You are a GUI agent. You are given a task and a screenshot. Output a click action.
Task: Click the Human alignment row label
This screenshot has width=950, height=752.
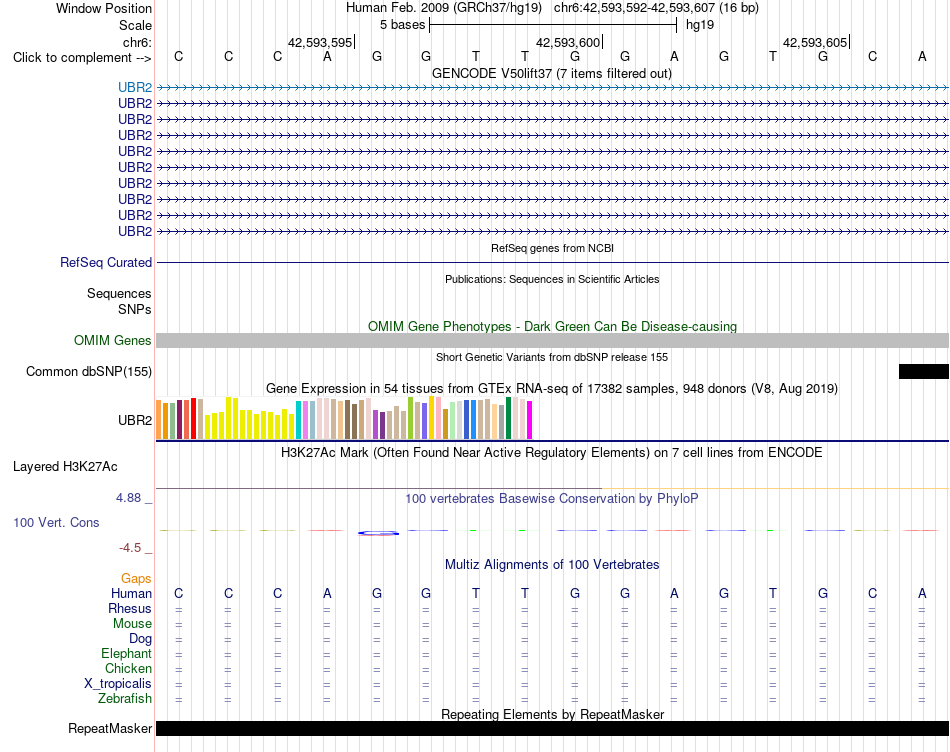pos(131,593)
